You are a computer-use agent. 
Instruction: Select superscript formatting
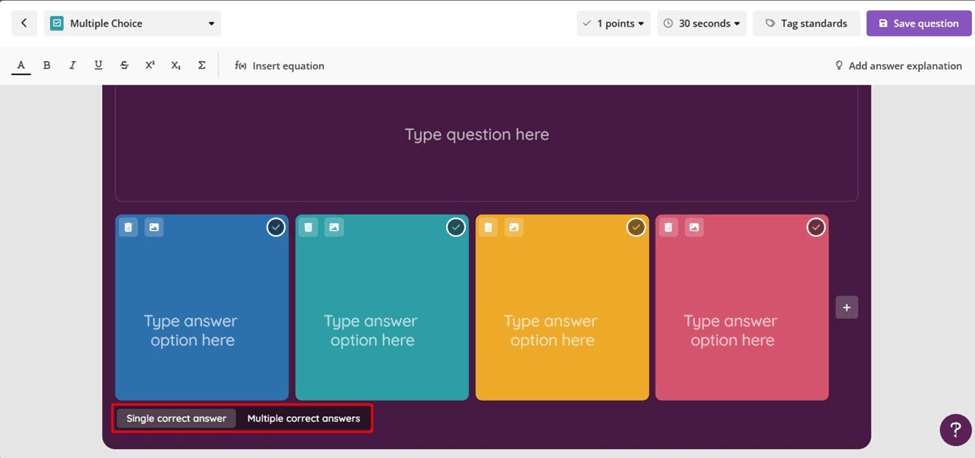click(x=150, y=65)
